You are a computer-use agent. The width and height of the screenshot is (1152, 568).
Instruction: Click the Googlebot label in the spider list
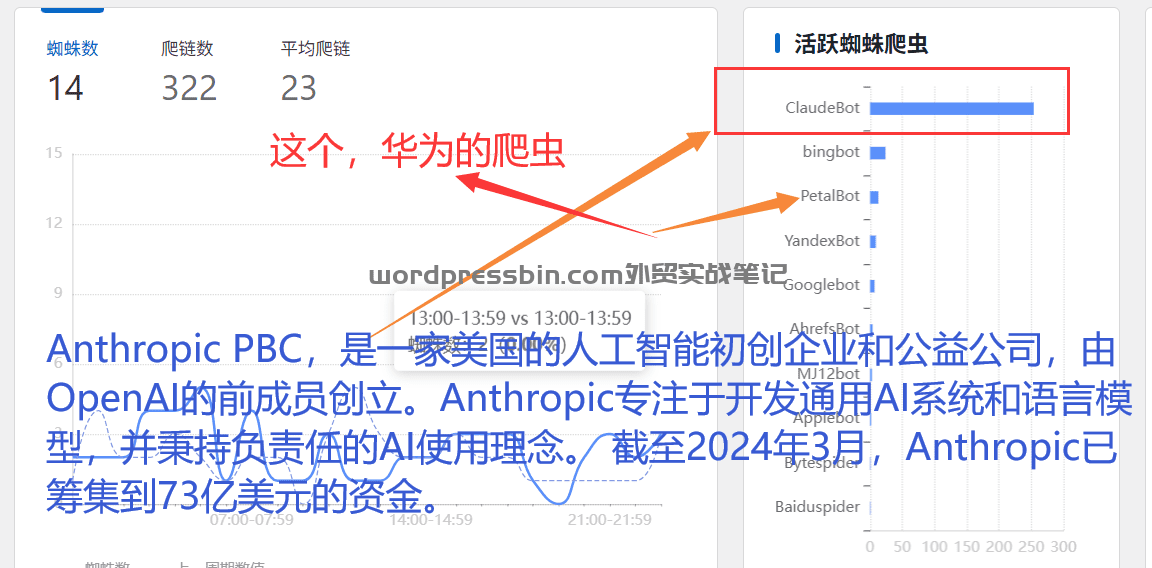tap(821, 285)
